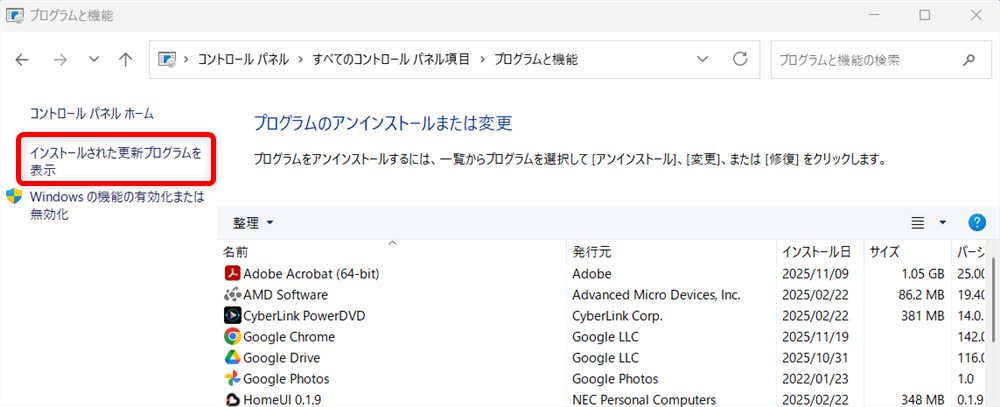Maximize the プログラムと機能 window
1000x407 pixels.
coord(924,15)
